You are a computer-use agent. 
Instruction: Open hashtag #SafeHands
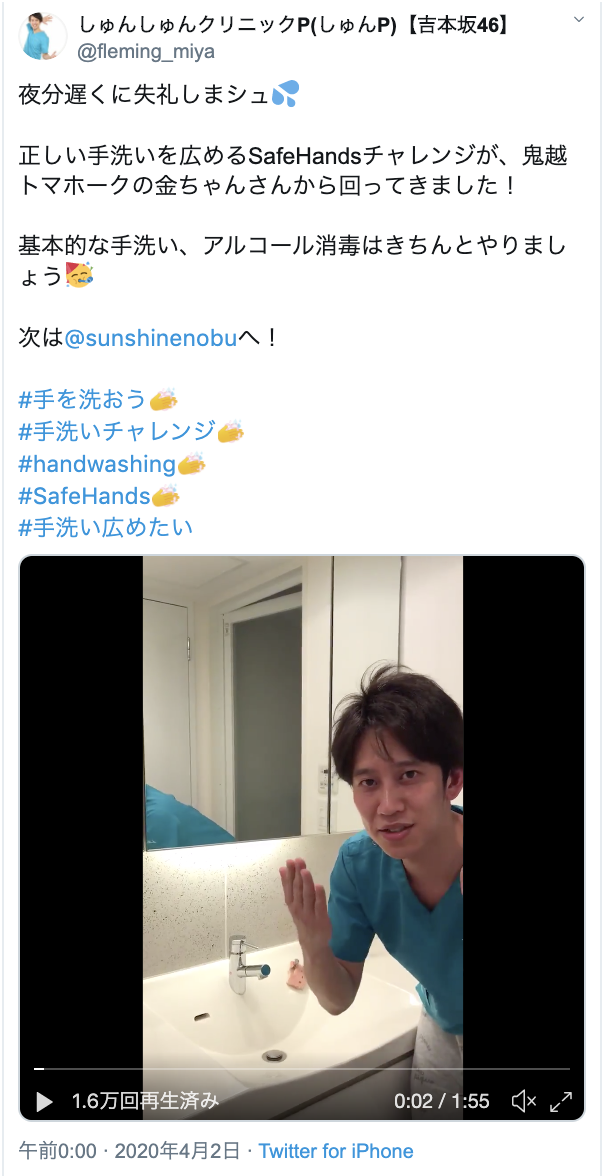click(84, 496)
